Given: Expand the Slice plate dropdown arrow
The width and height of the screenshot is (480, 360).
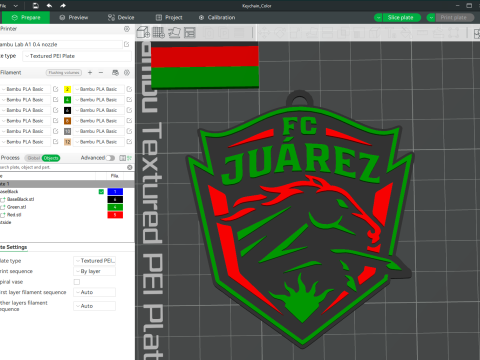Looking at the screenshot, I should 378,18.
